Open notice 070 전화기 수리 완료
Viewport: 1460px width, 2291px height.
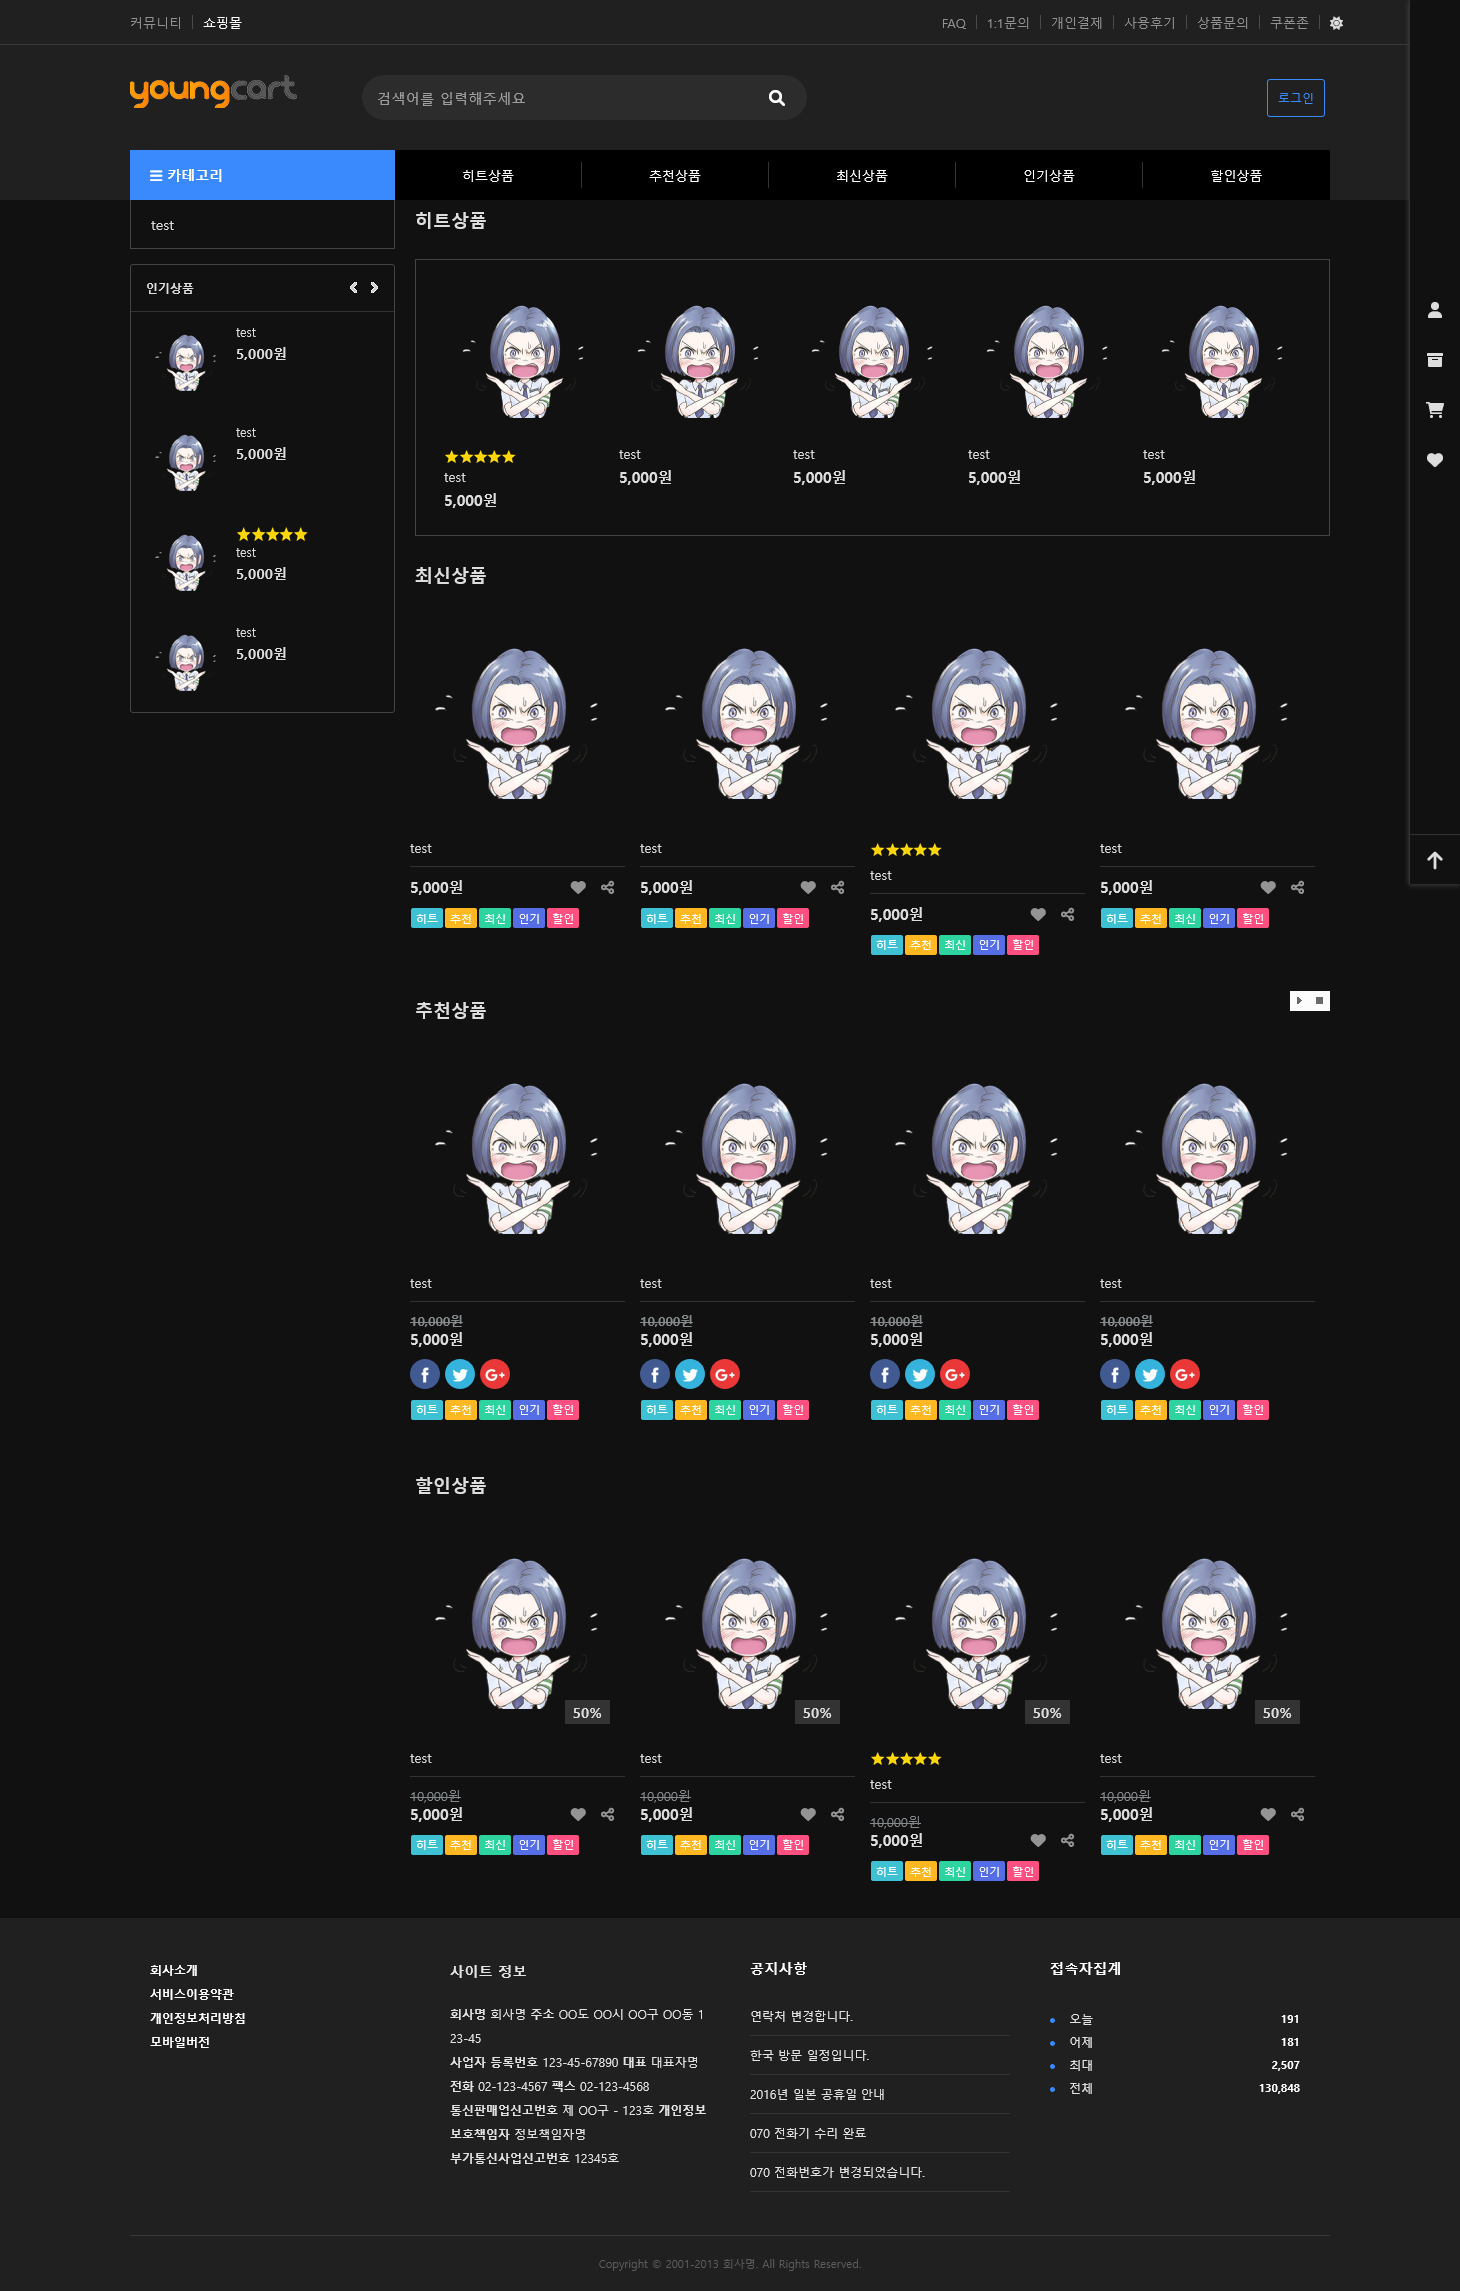click(808, 2133)
